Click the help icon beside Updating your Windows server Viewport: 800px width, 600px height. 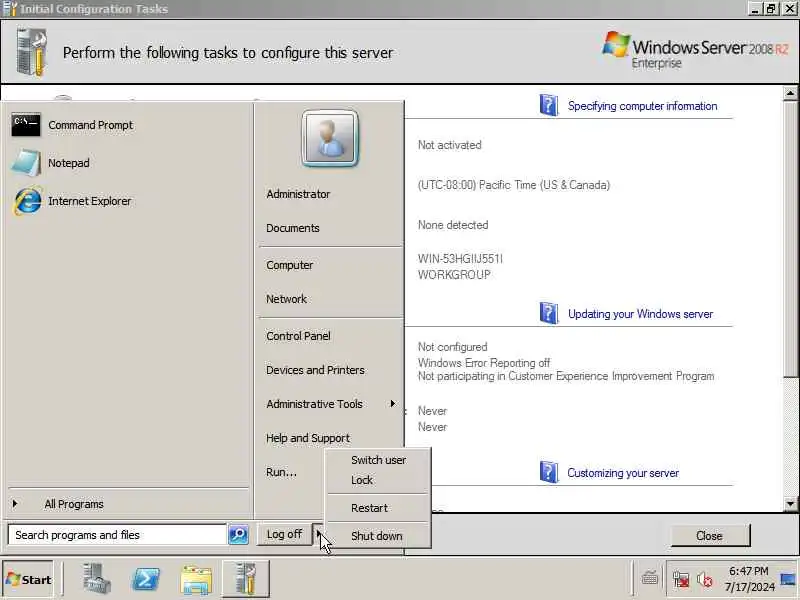coord(548,313)
